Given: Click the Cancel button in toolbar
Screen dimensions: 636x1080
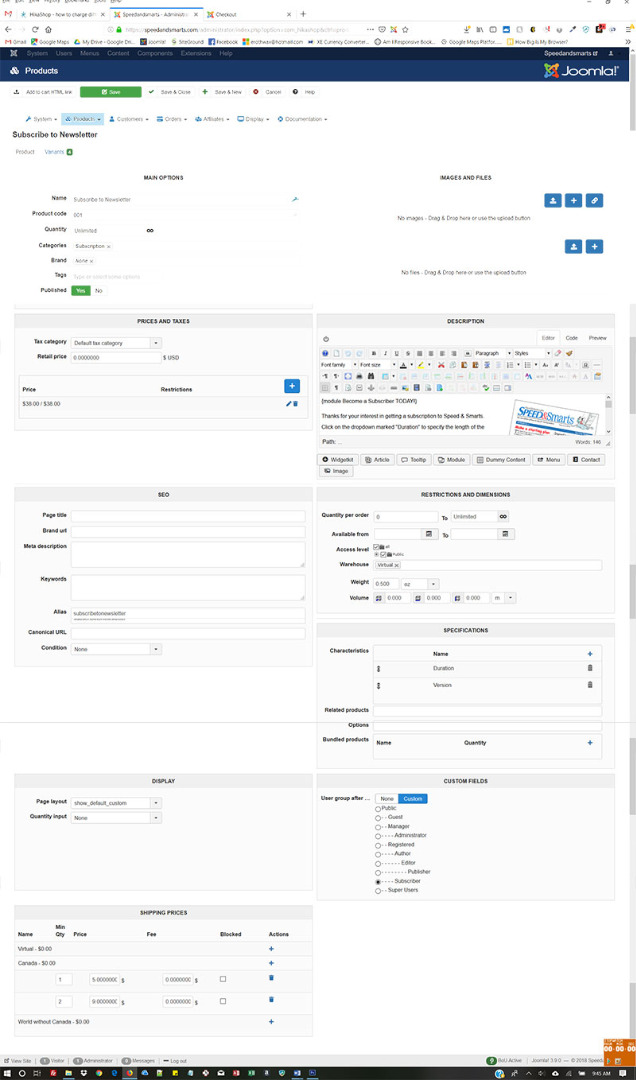Looking at the screenshot, I should [267, 92].
